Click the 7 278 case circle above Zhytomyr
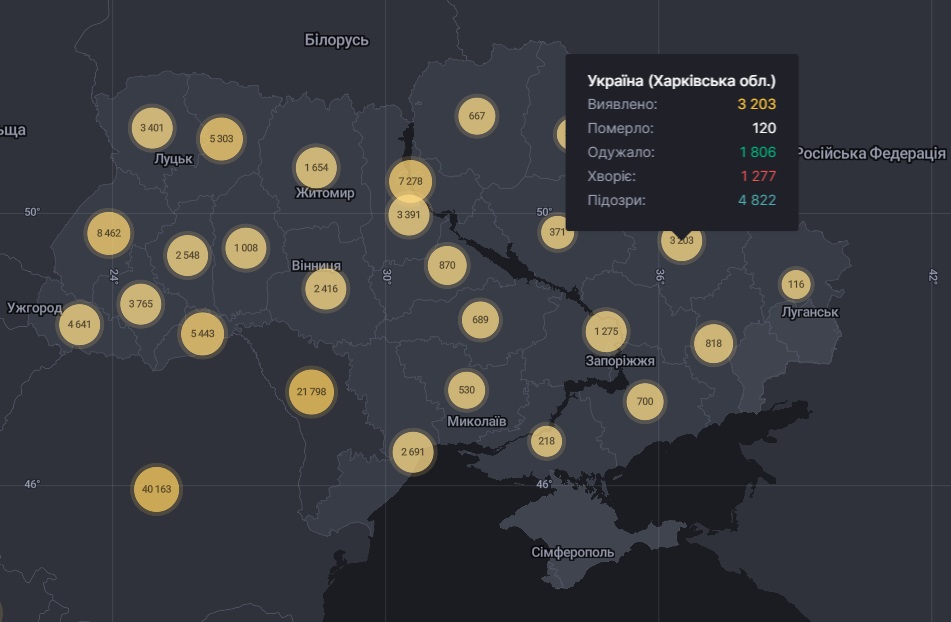Screen dimensions: 951x622 point(410,182)
